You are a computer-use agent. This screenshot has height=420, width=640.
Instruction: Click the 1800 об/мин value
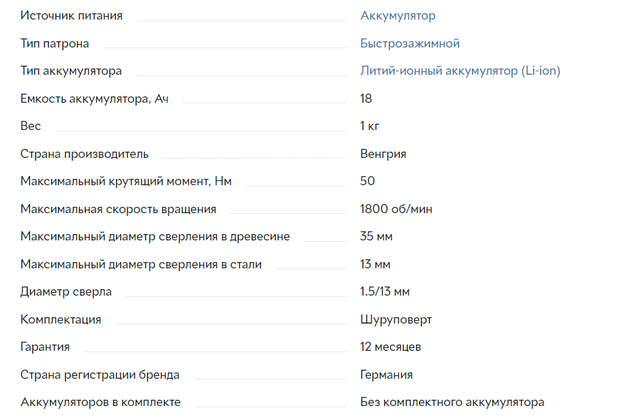tap(396, 209)
